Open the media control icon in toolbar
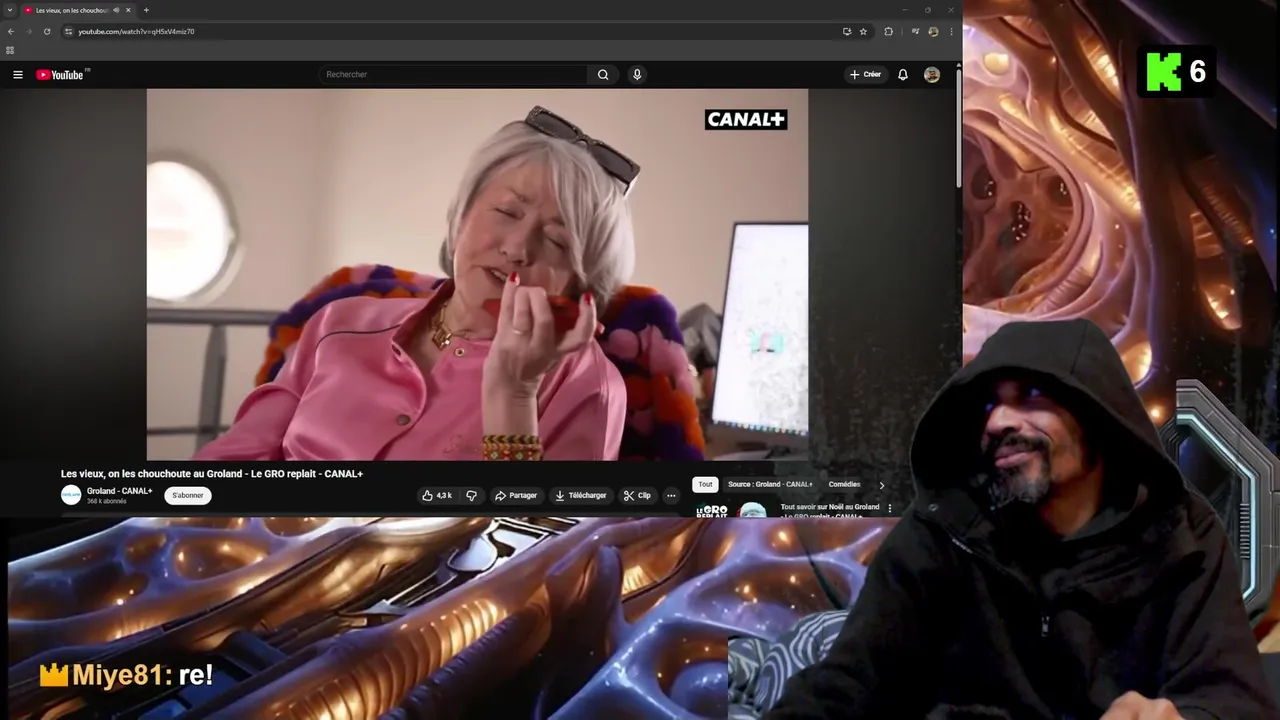This screenshot has height=720, width=1280. pyautogui.click(x=915, y=31)
